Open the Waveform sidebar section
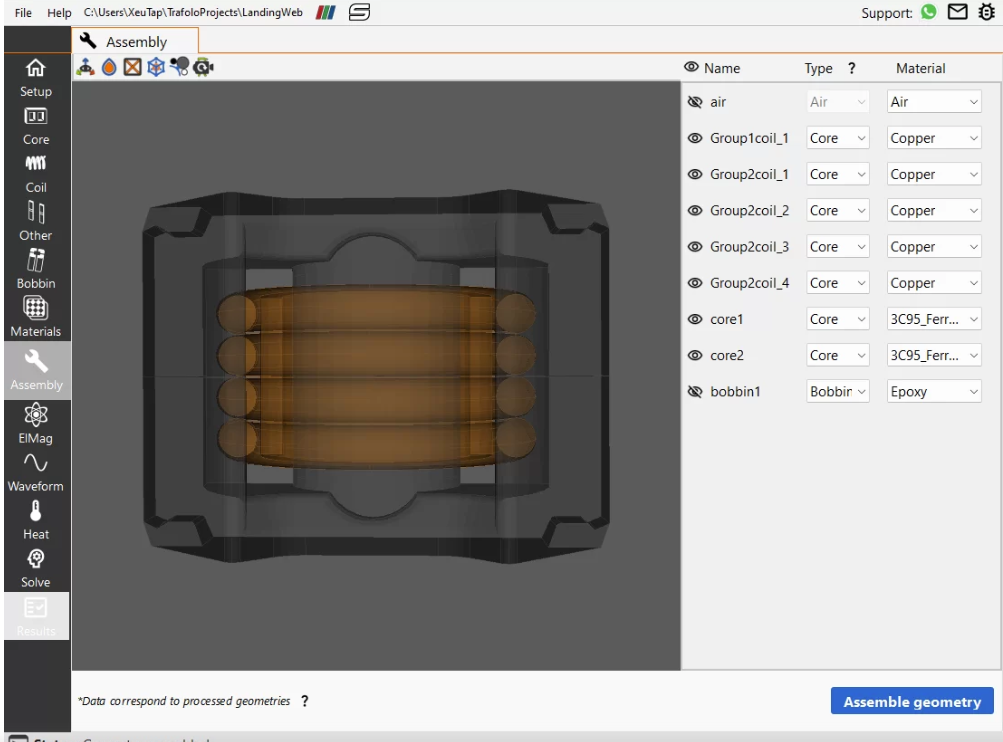 point(36,471)
